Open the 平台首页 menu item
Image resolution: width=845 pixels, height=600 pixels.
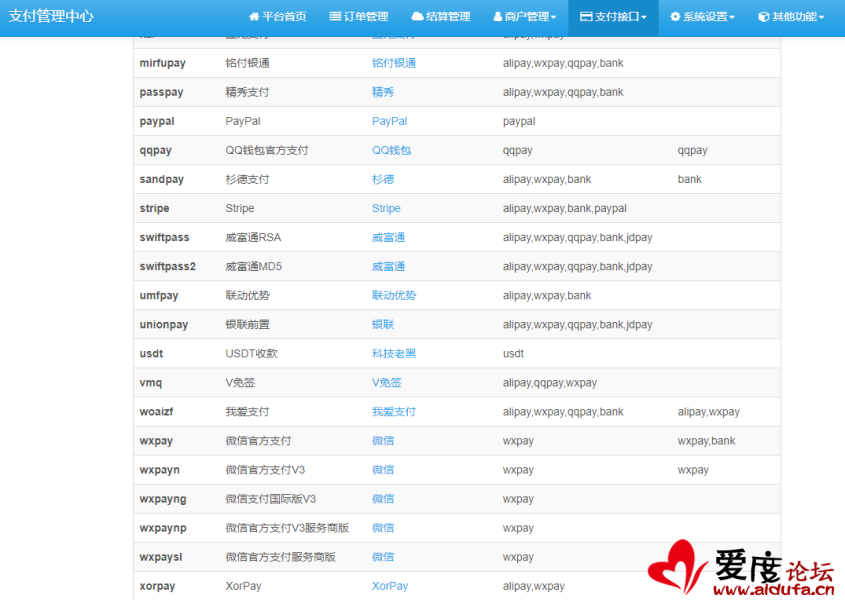[278, 17]
